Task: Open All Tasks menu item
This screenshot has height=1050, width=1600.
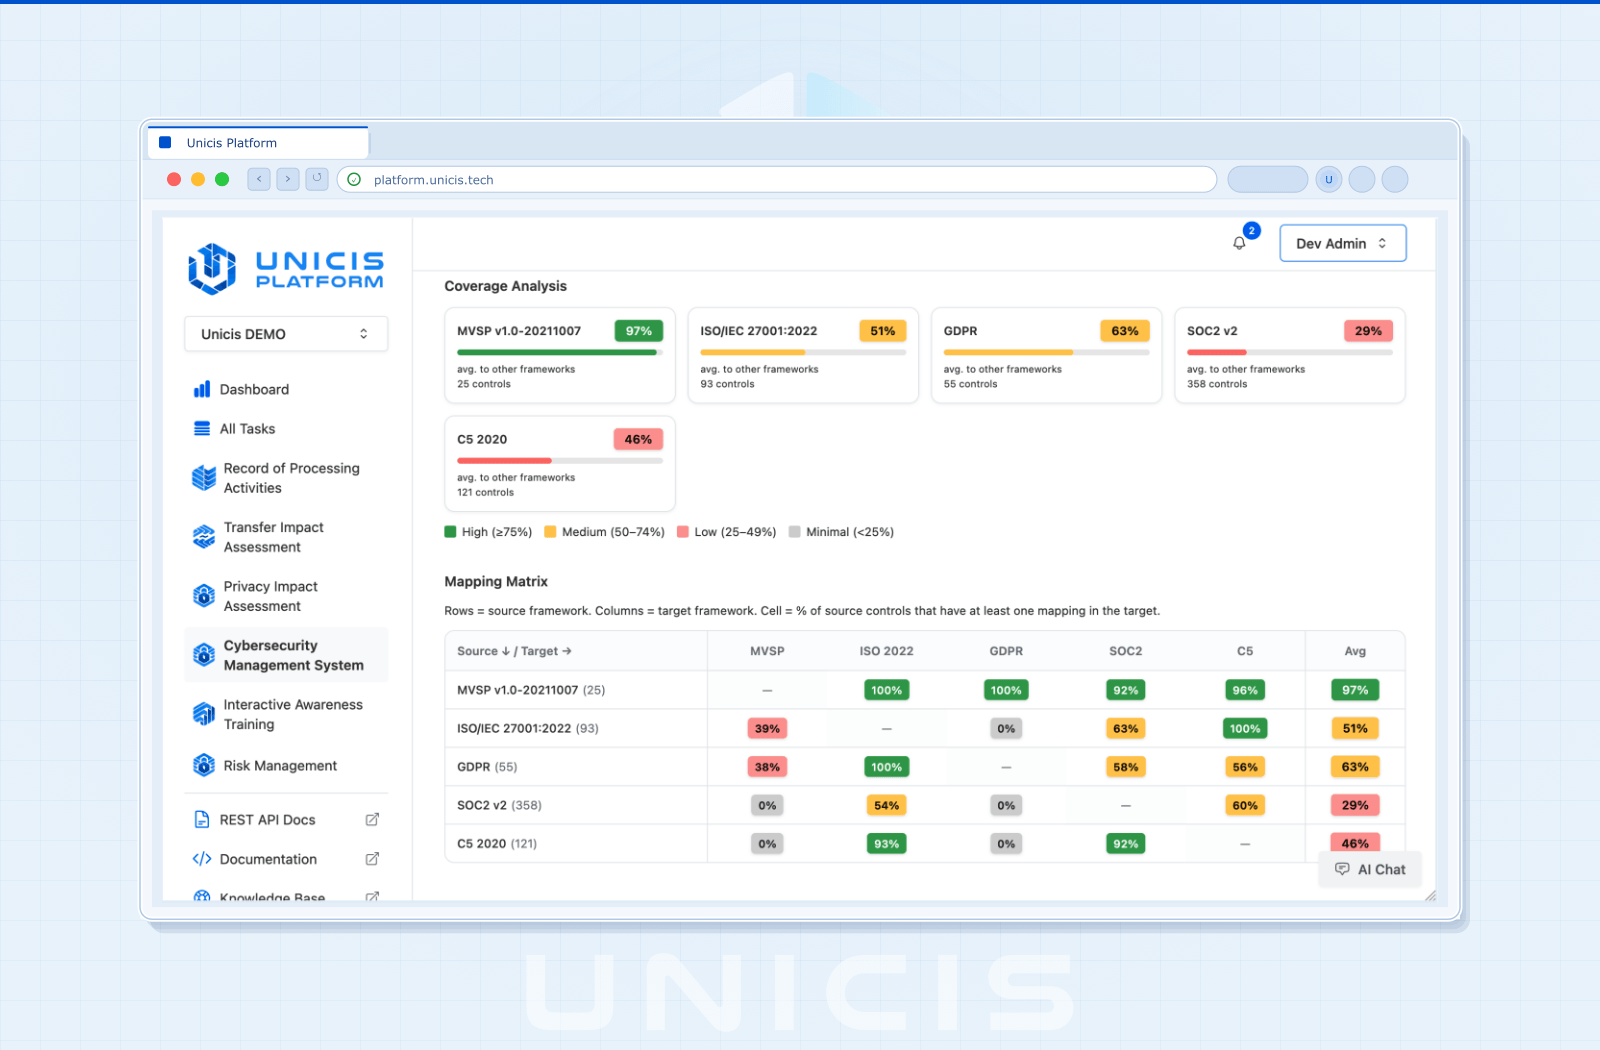Action: 286,428
